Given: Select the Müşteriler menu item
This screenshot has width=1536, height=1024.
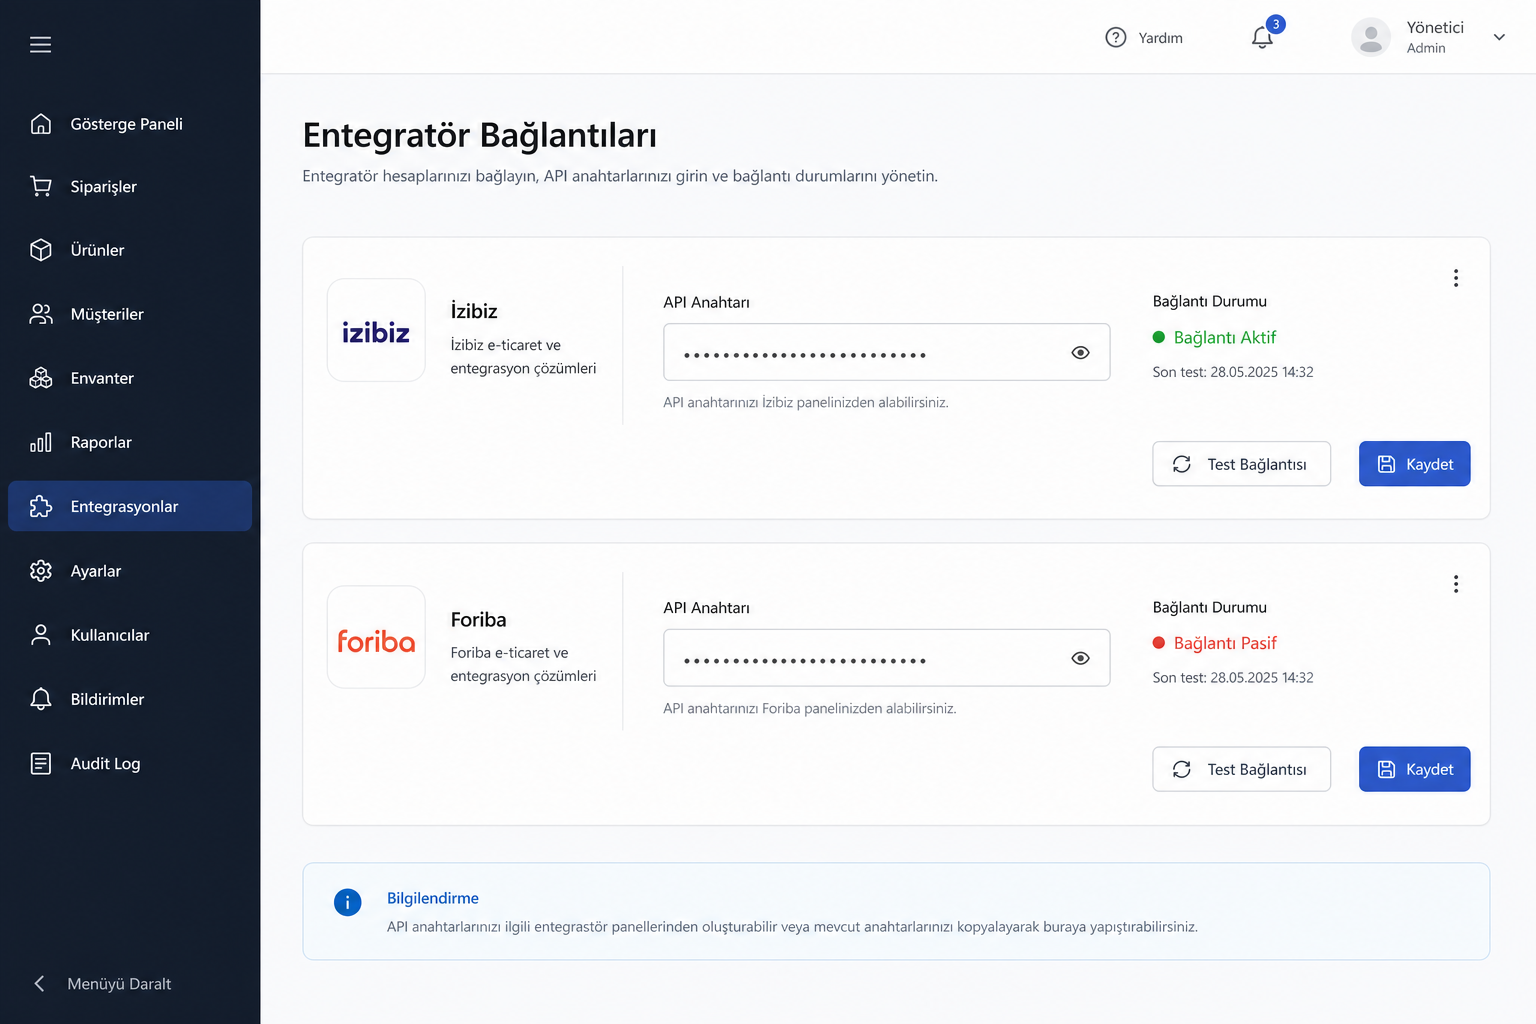Looking at the screenshot, I should point(130,314).
